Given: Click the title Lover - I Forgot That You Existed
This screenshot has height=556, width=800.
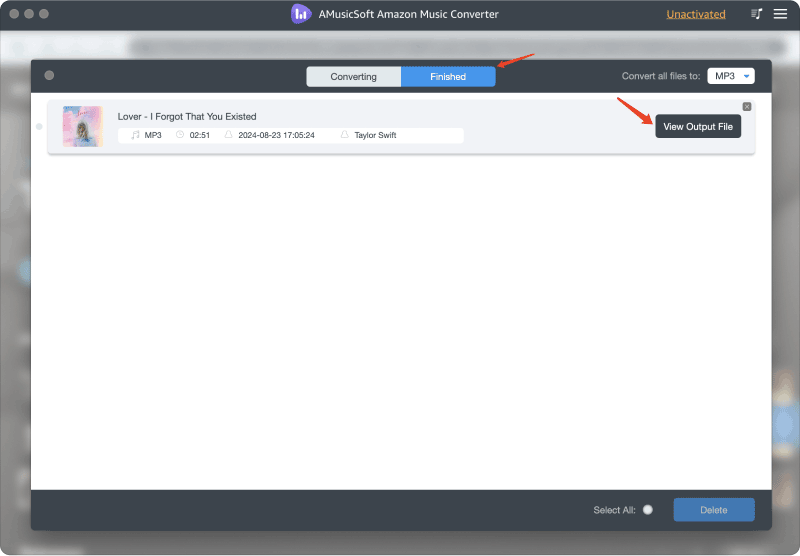Looking at the screenshot, I should tap(187, 116).
